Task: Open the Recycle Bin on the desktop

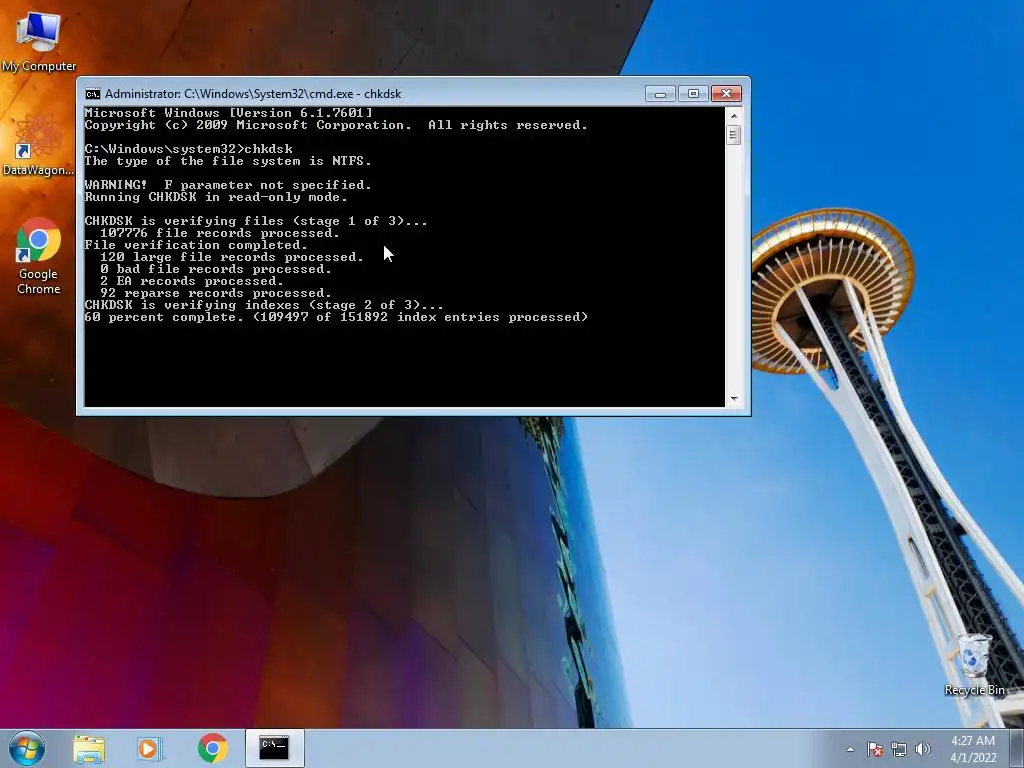Action: click(974, 664)
